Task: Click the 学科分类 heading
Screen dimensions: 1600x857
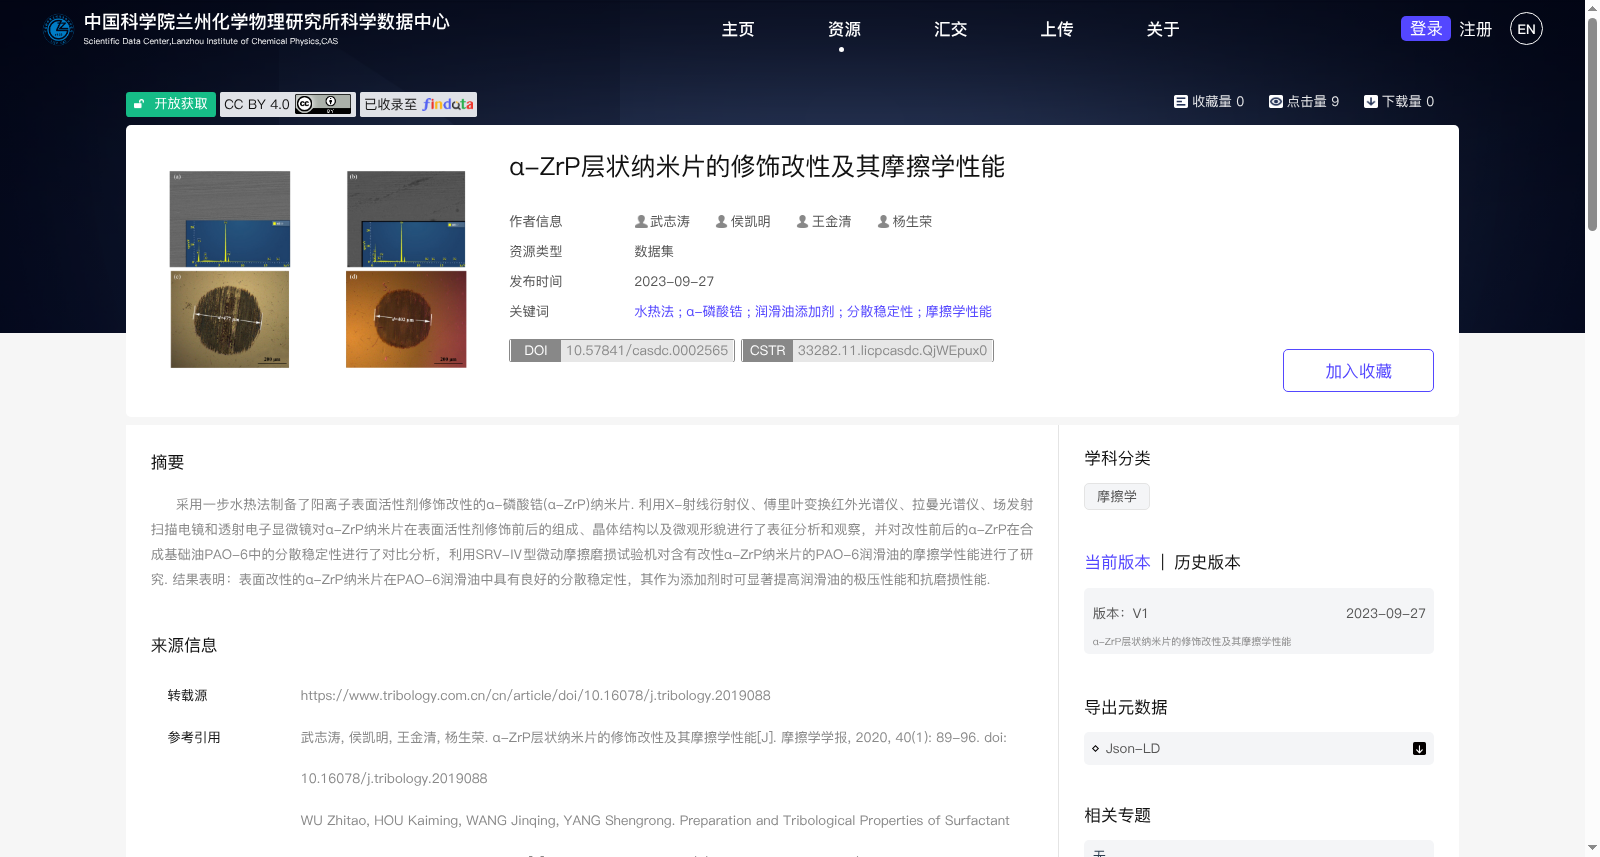Action: (x=1118, y=459)
